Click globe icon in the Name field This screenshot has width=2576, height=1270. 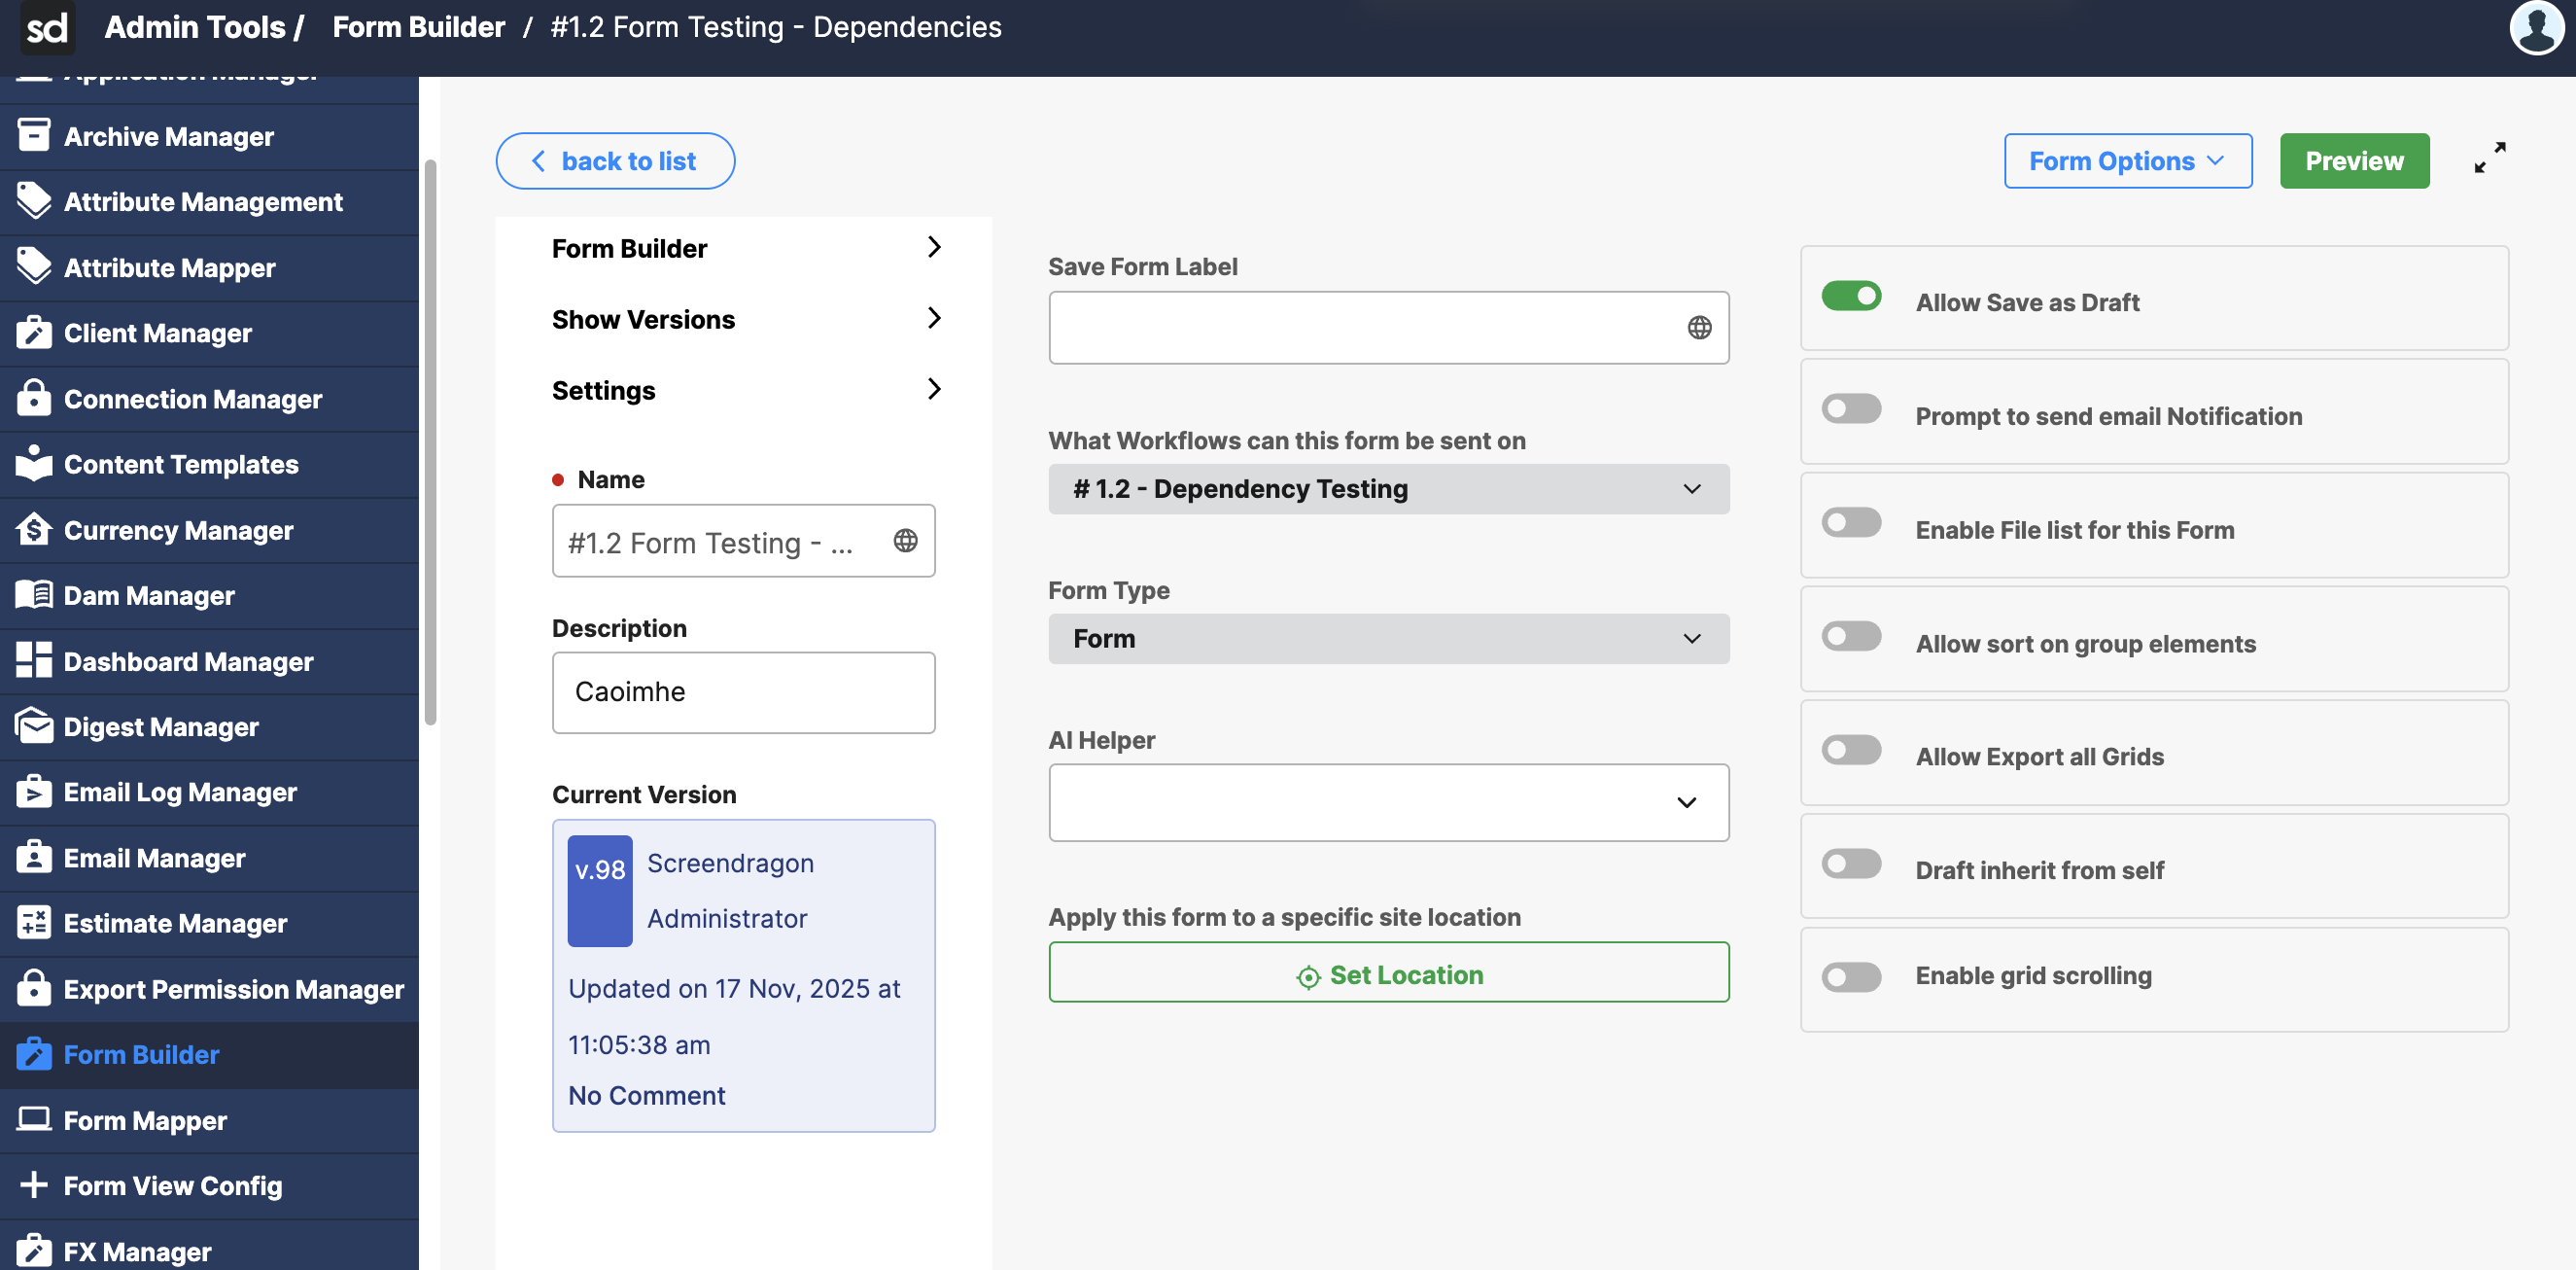(905, 541)
